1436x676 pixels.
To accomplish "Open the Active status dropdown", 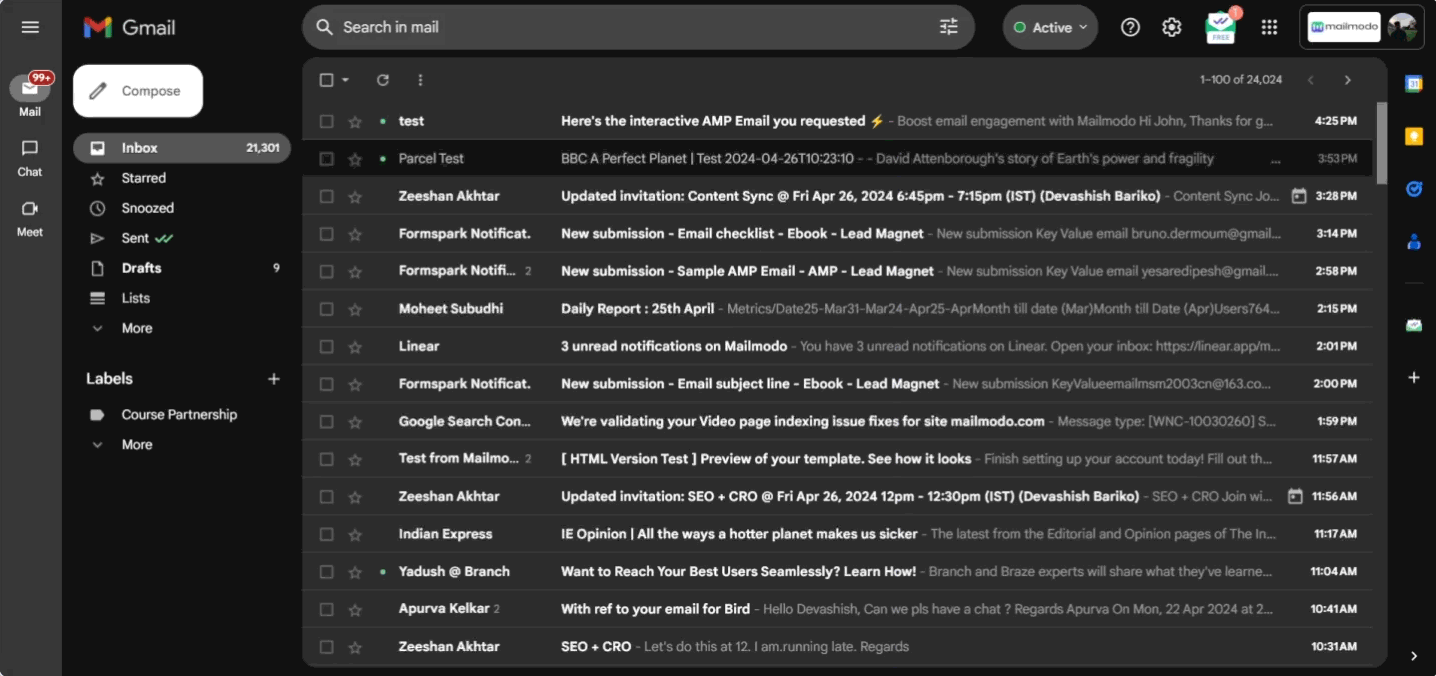I will pyautogui.click(x=1050, y=27).
